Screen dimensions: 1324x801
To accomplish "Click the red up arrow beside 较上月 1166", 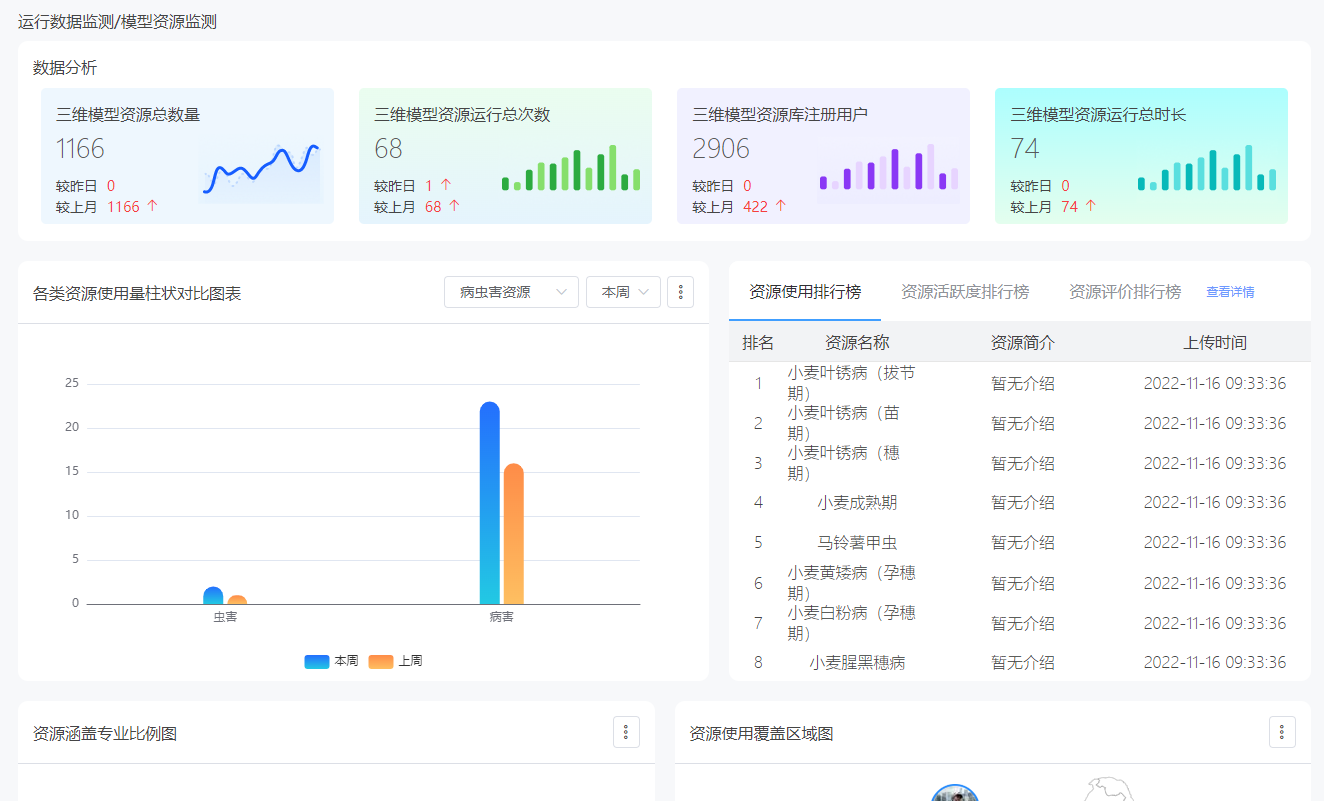I will (153, 206).
